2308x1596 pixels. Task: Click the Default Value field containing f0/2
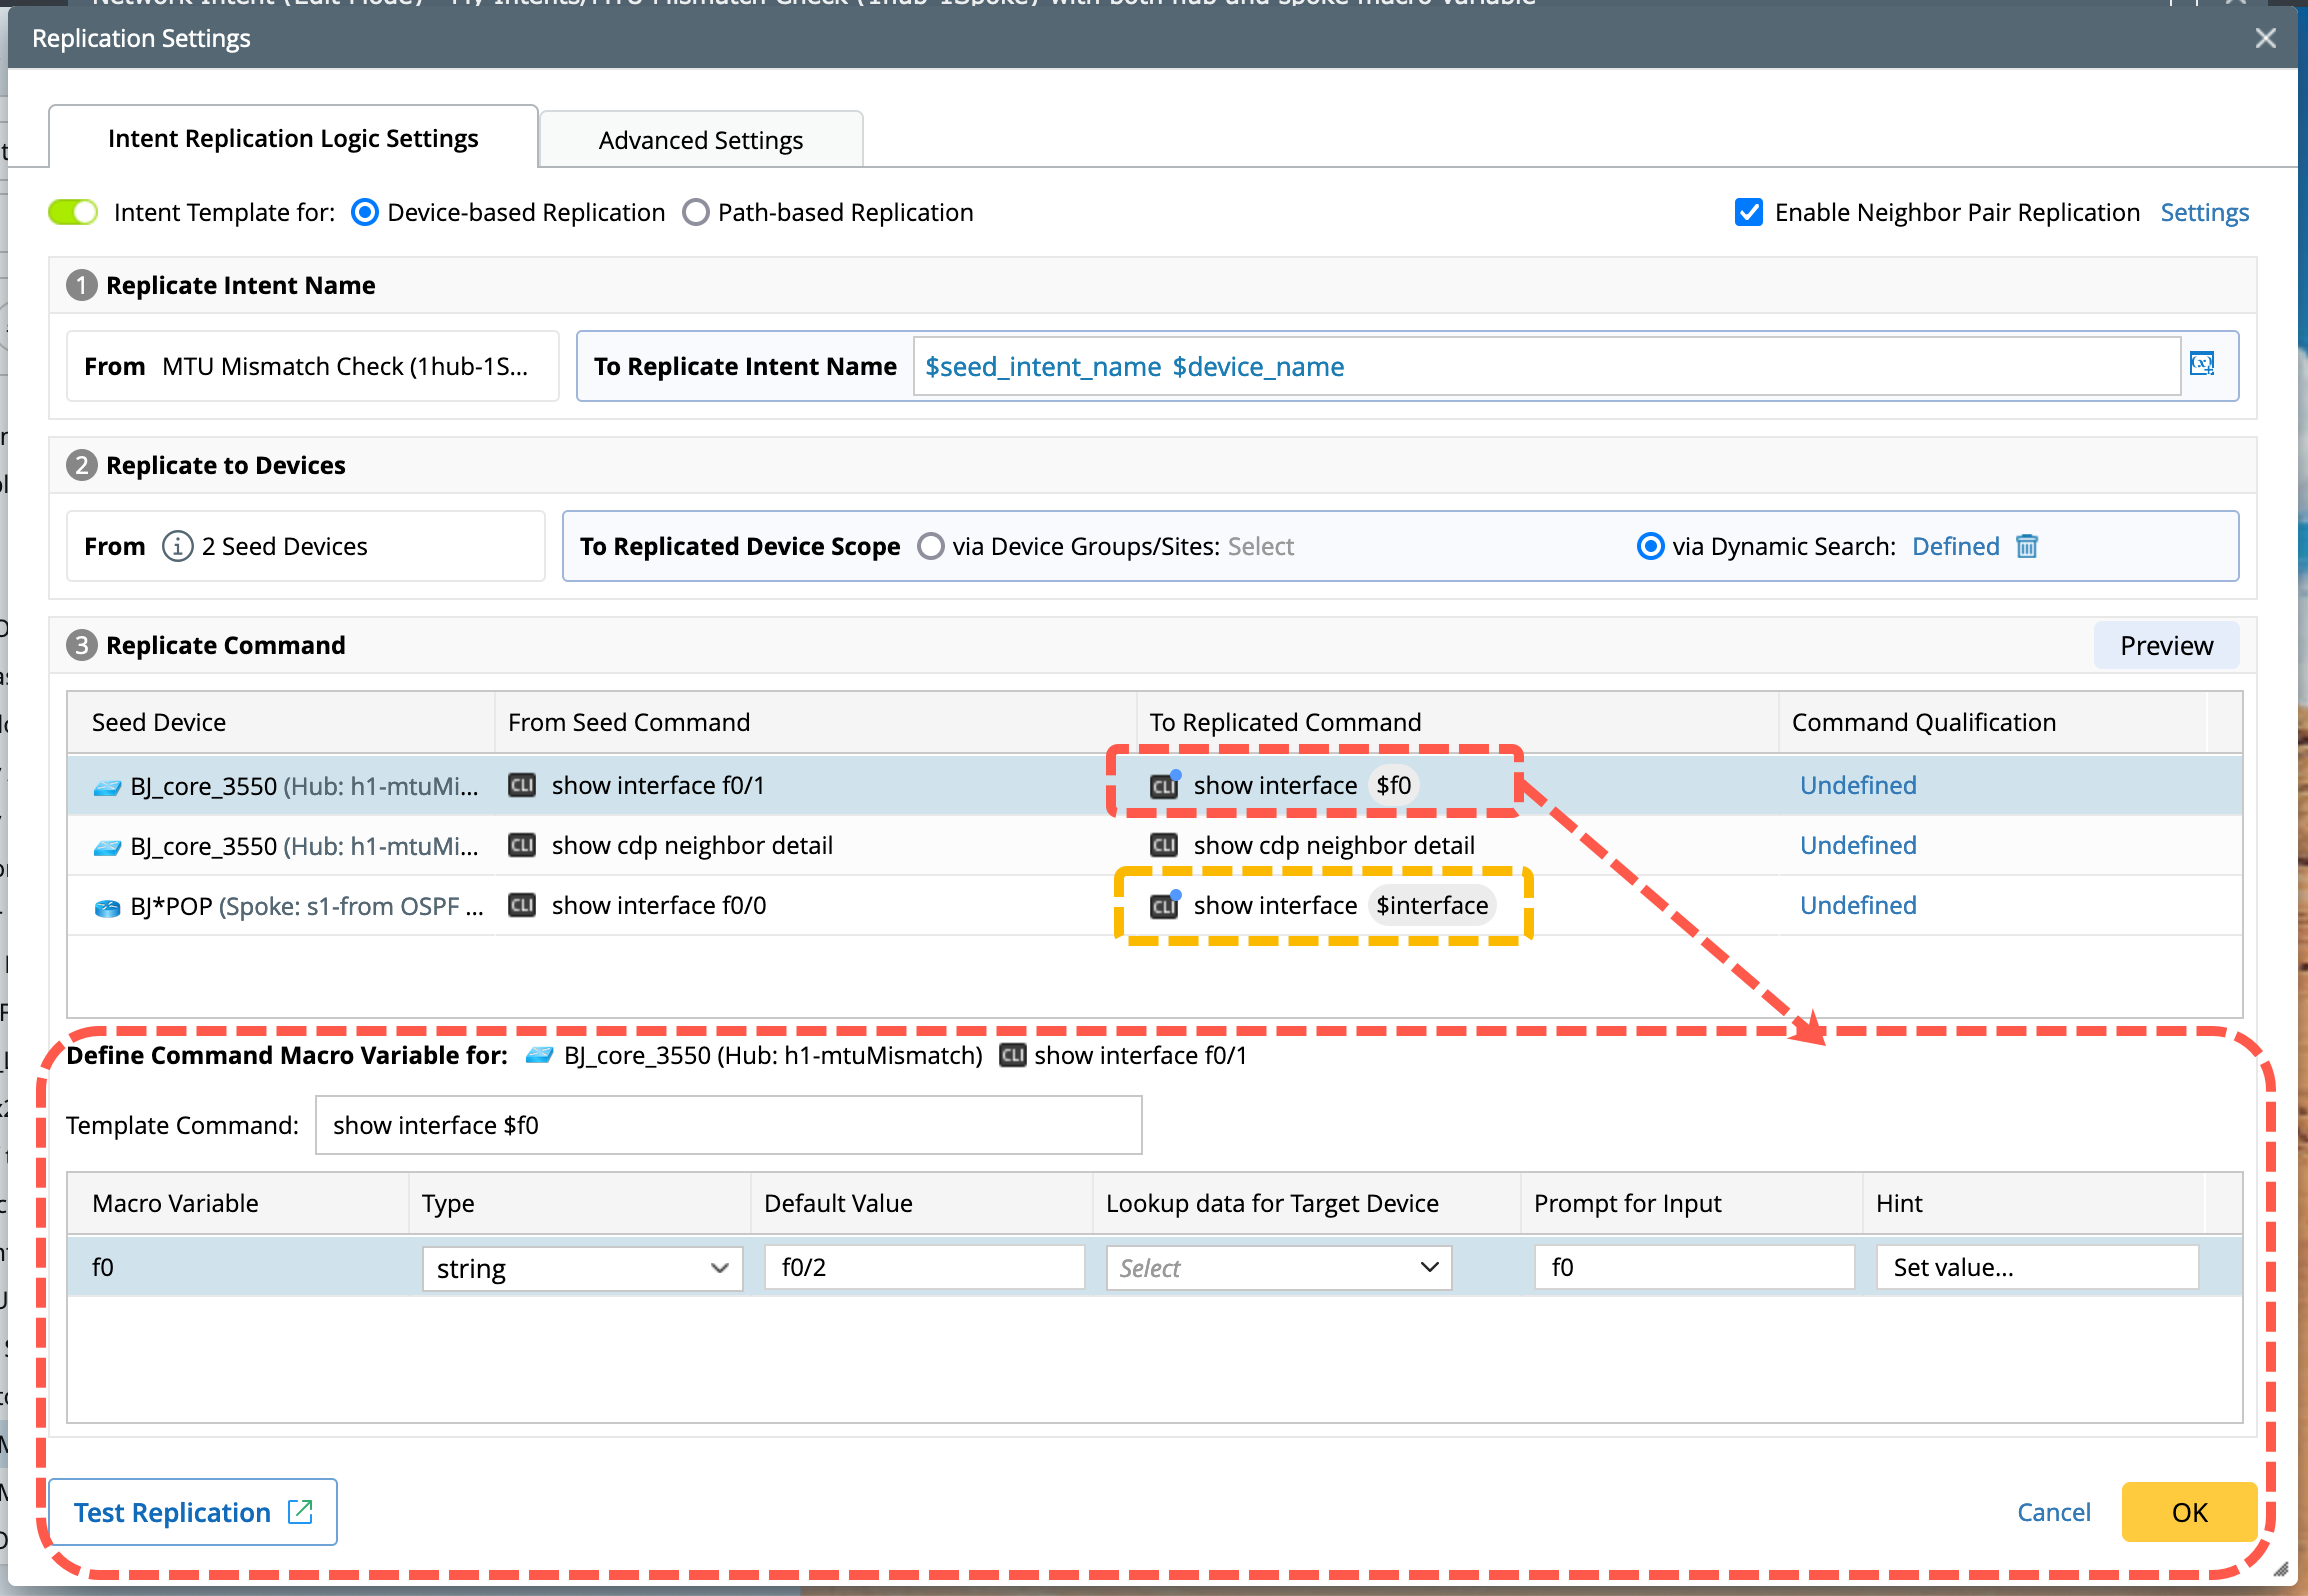point(923,1268)
